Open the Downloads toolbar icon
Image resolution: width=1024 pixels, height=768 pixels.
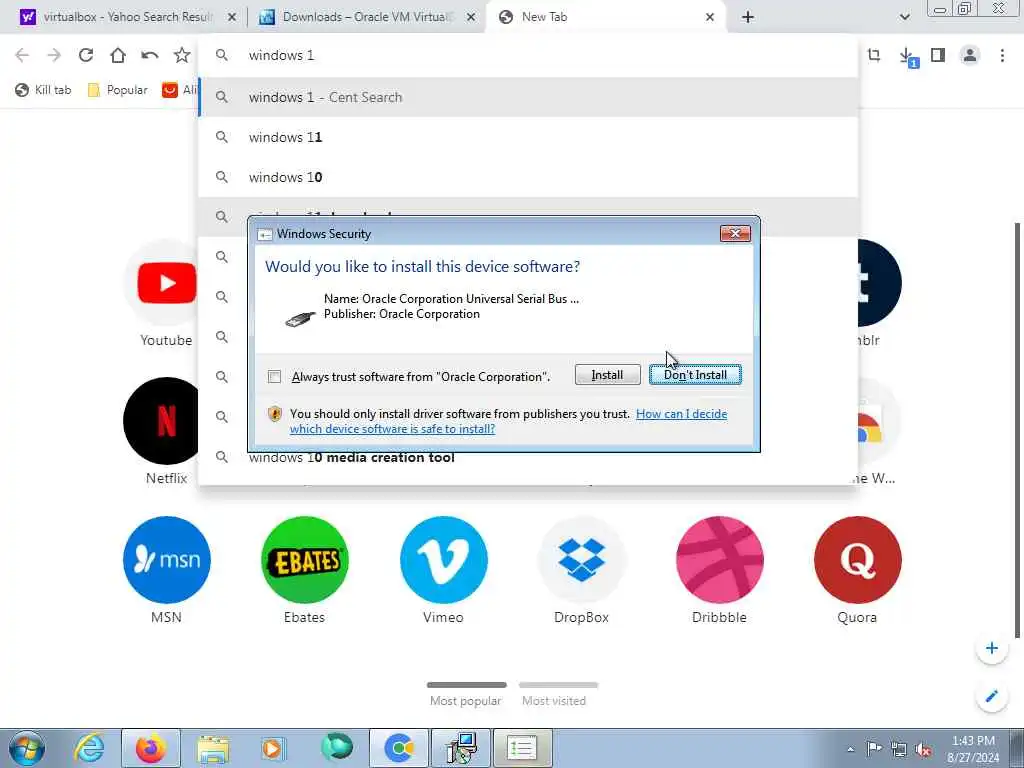coord(907,56)
